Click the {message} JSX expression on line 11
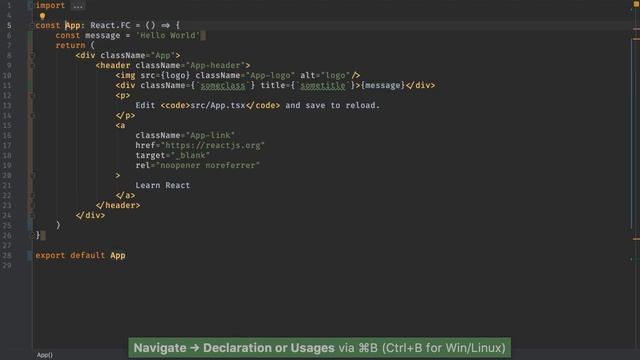 point(383,85)
